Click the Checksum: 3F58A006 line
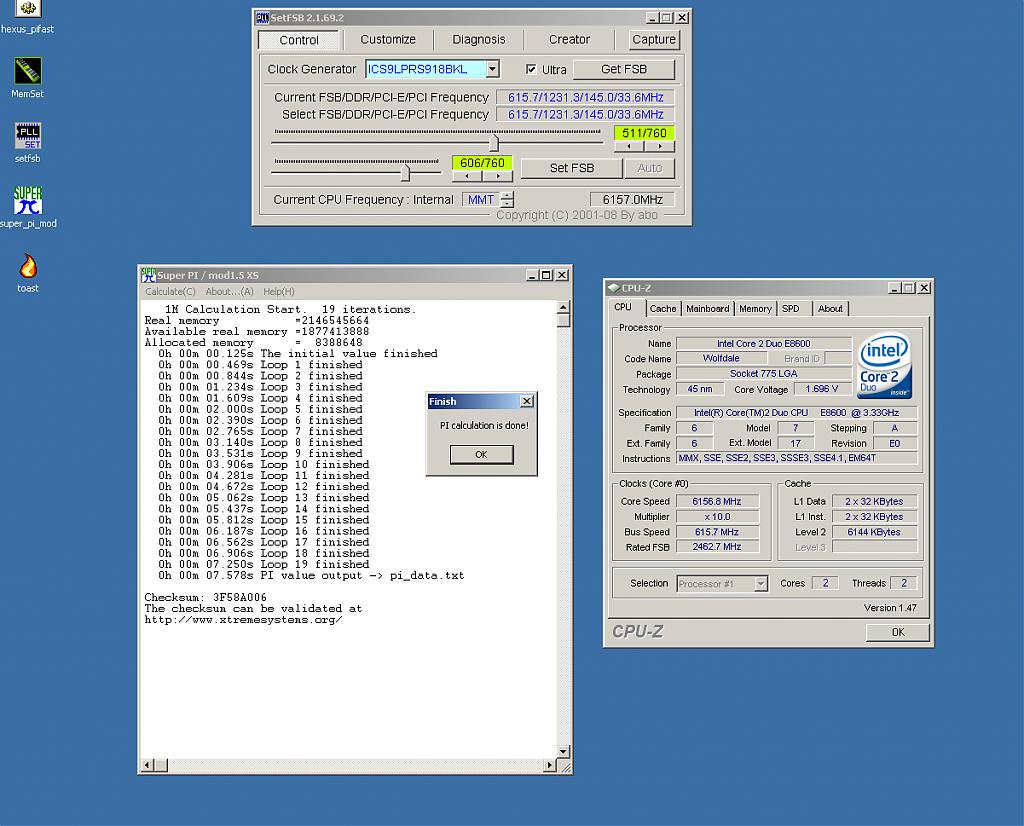The width and height of the screenshot is (1024, 826). [205, 597]
